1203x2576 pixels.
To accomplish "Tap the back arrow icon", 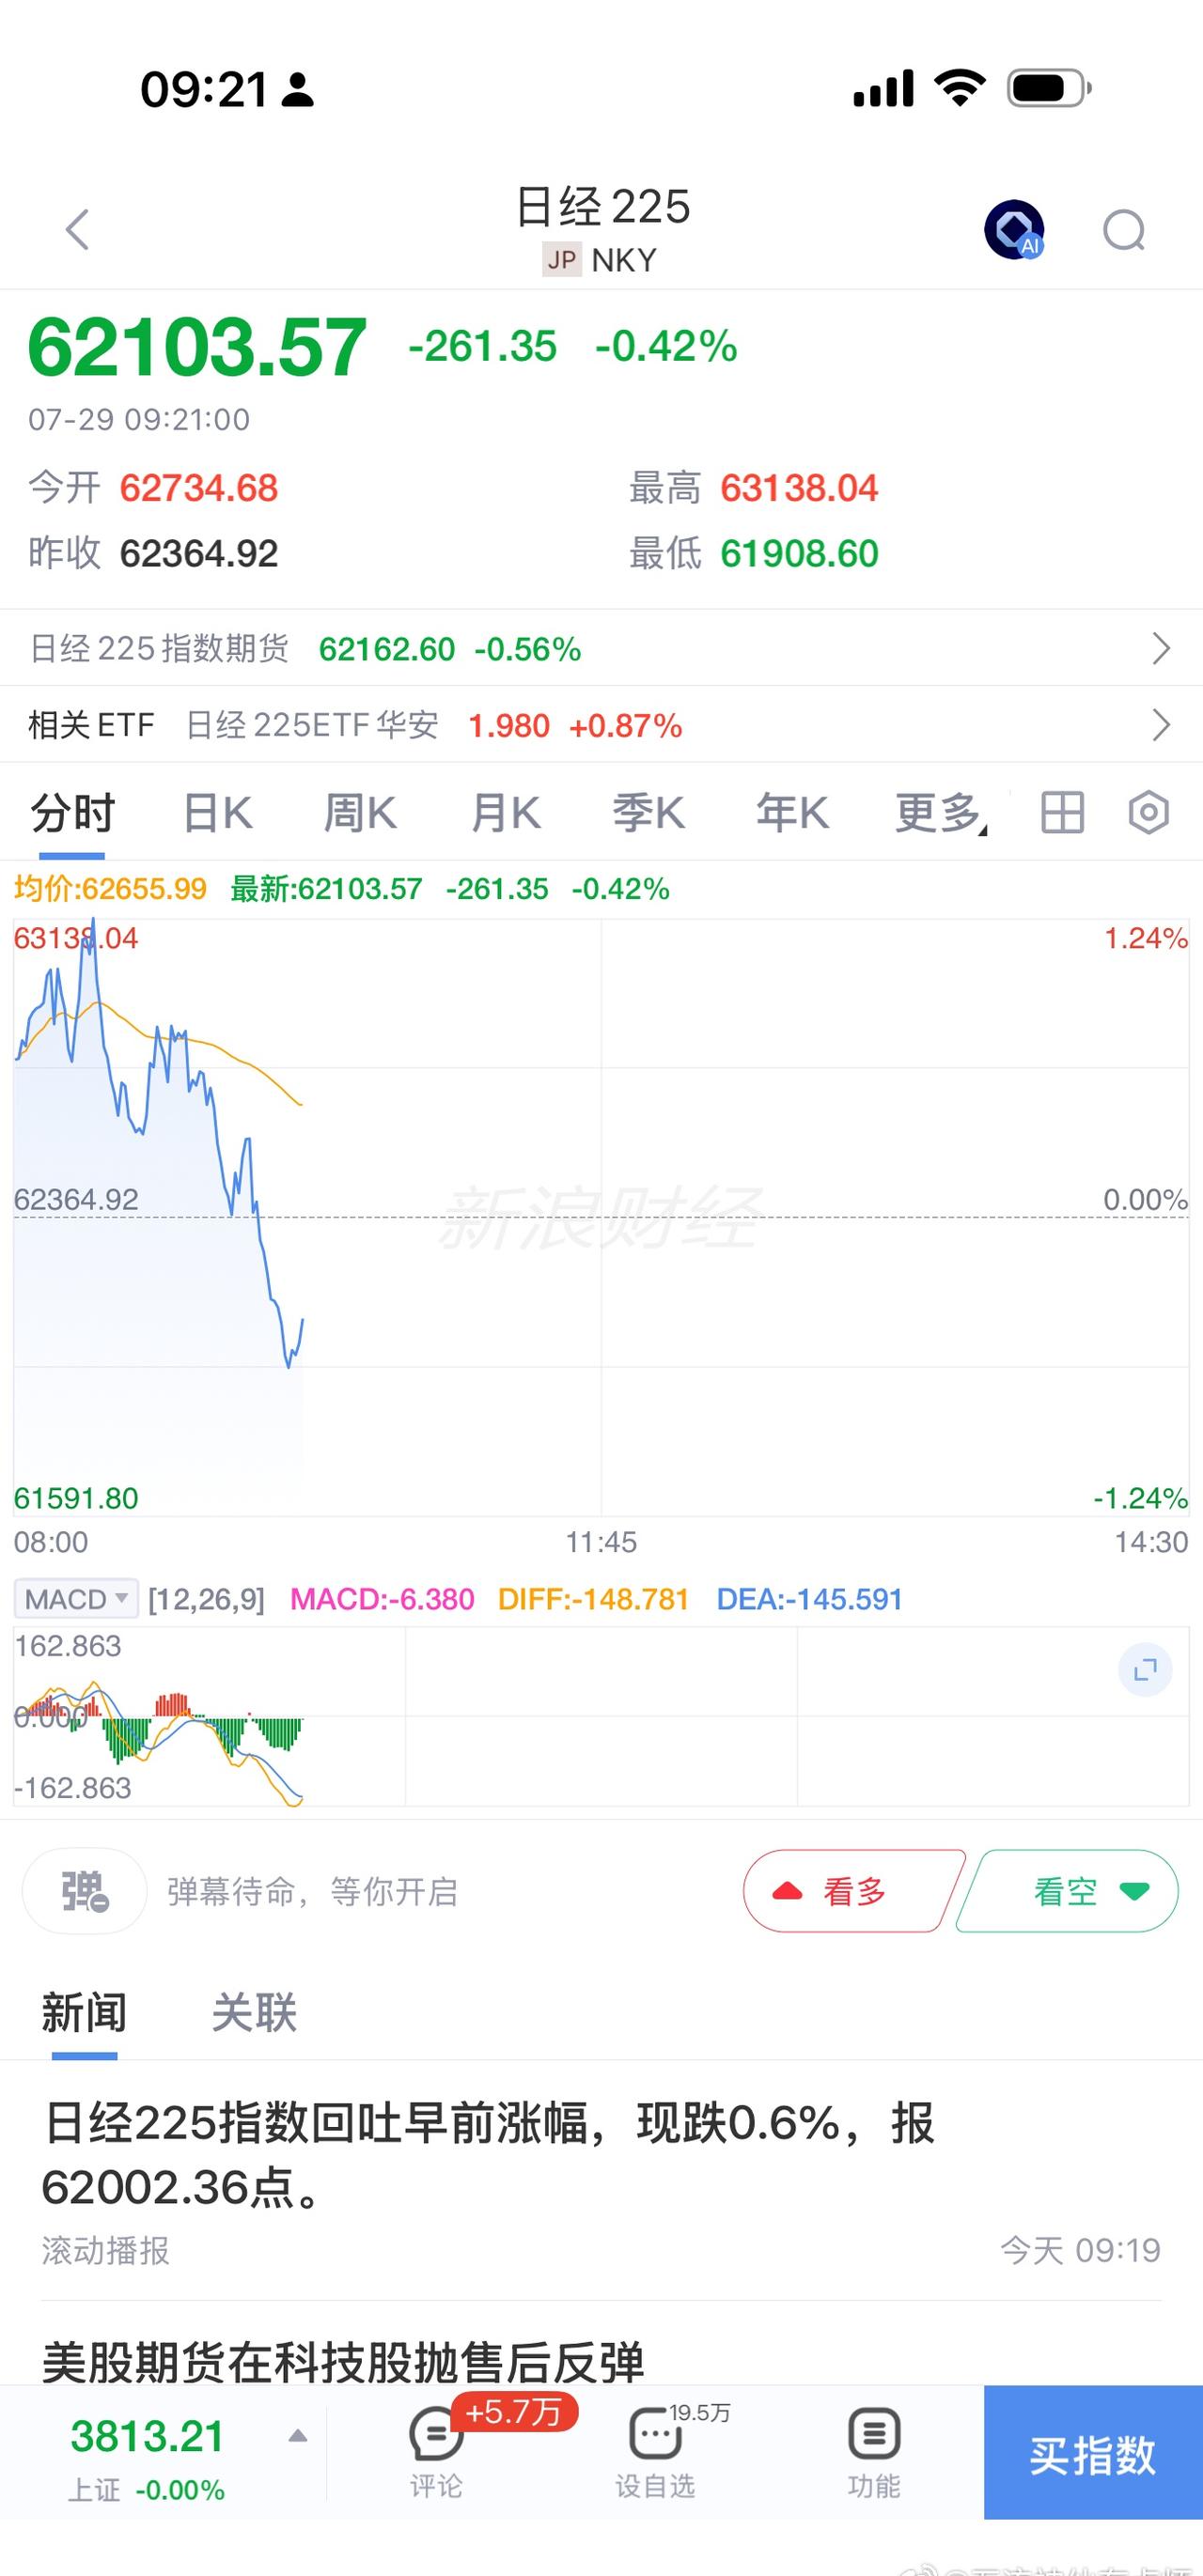I will [78, 230].
